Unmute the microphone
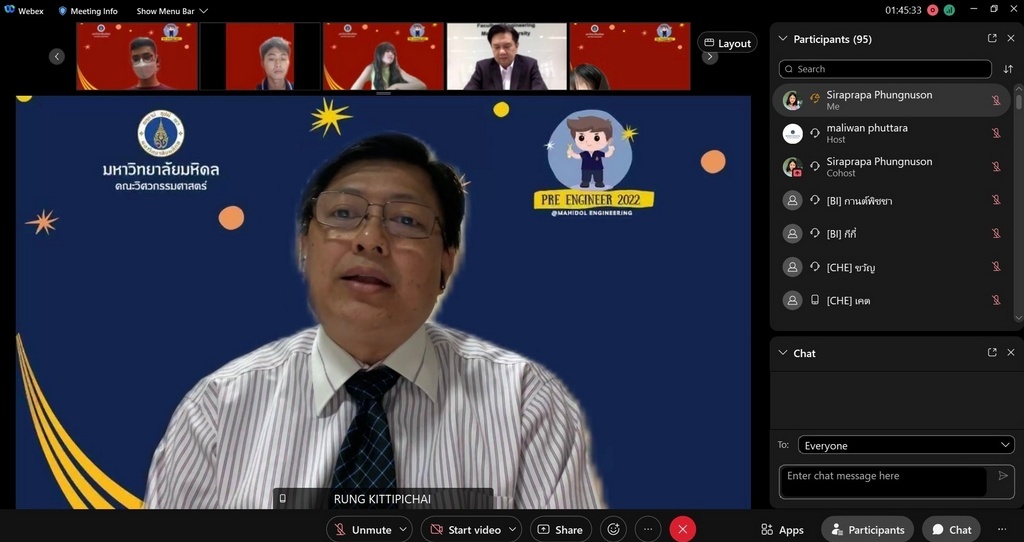 tap(361, 529)
